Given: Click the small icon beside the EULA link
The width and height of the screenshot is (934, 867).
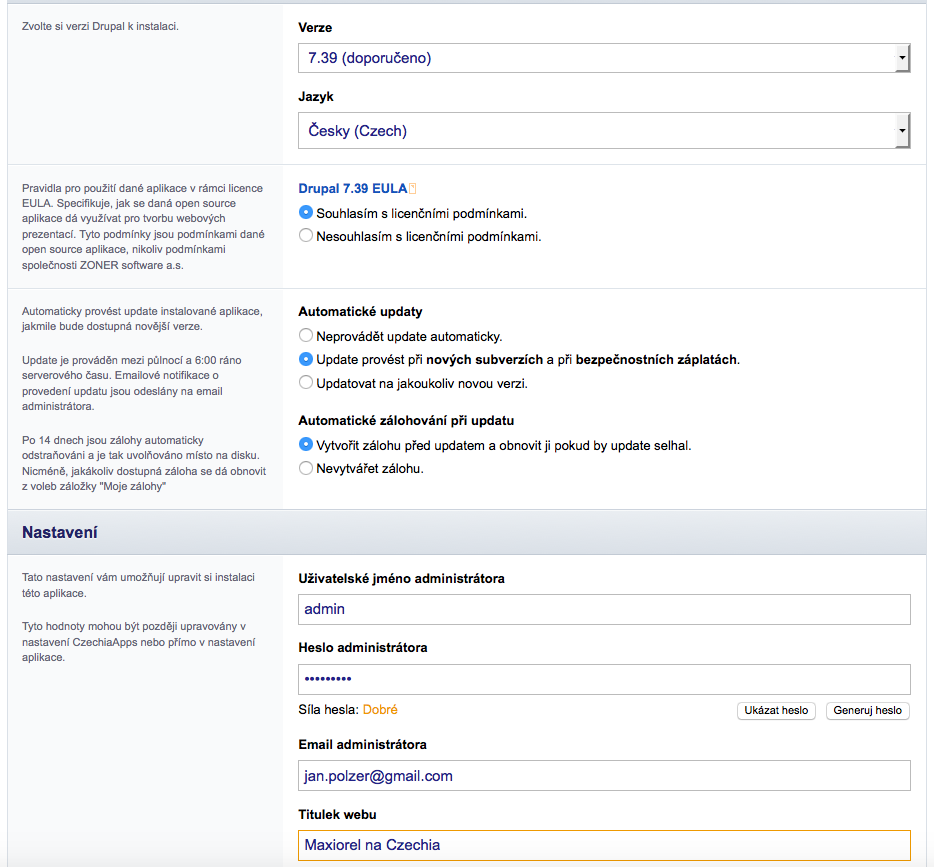Looking at the screenshot, I should [x=412, y=188].
